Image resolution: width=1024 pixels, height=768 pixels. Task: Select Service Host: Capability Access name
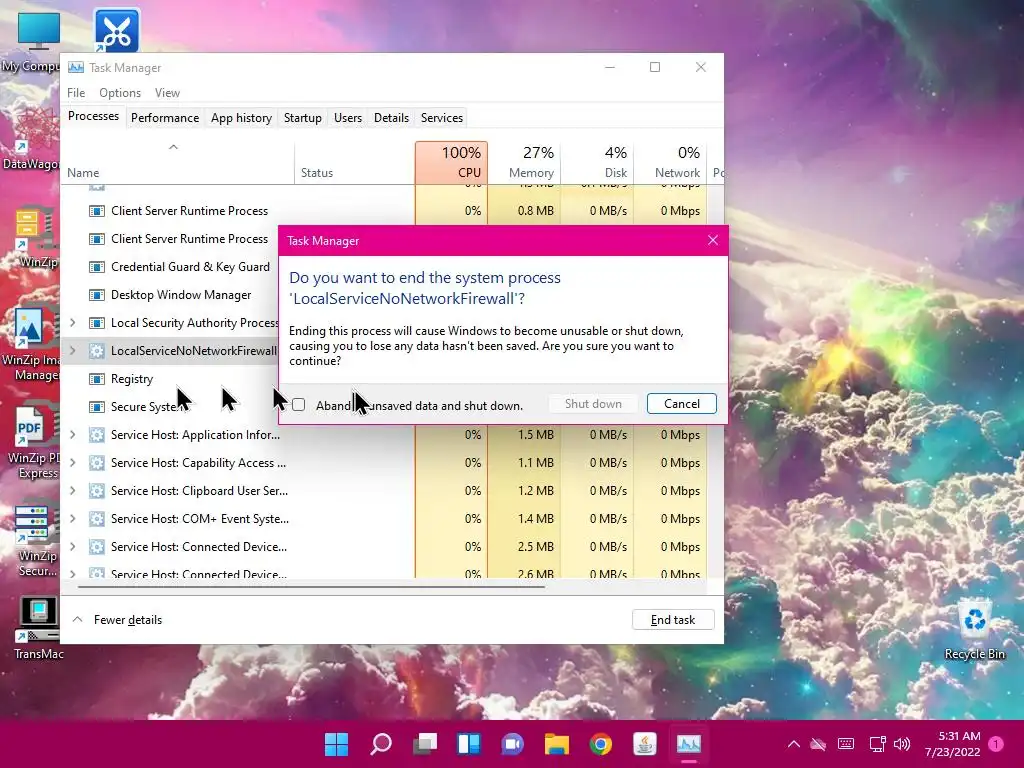(x=199, y=462)
